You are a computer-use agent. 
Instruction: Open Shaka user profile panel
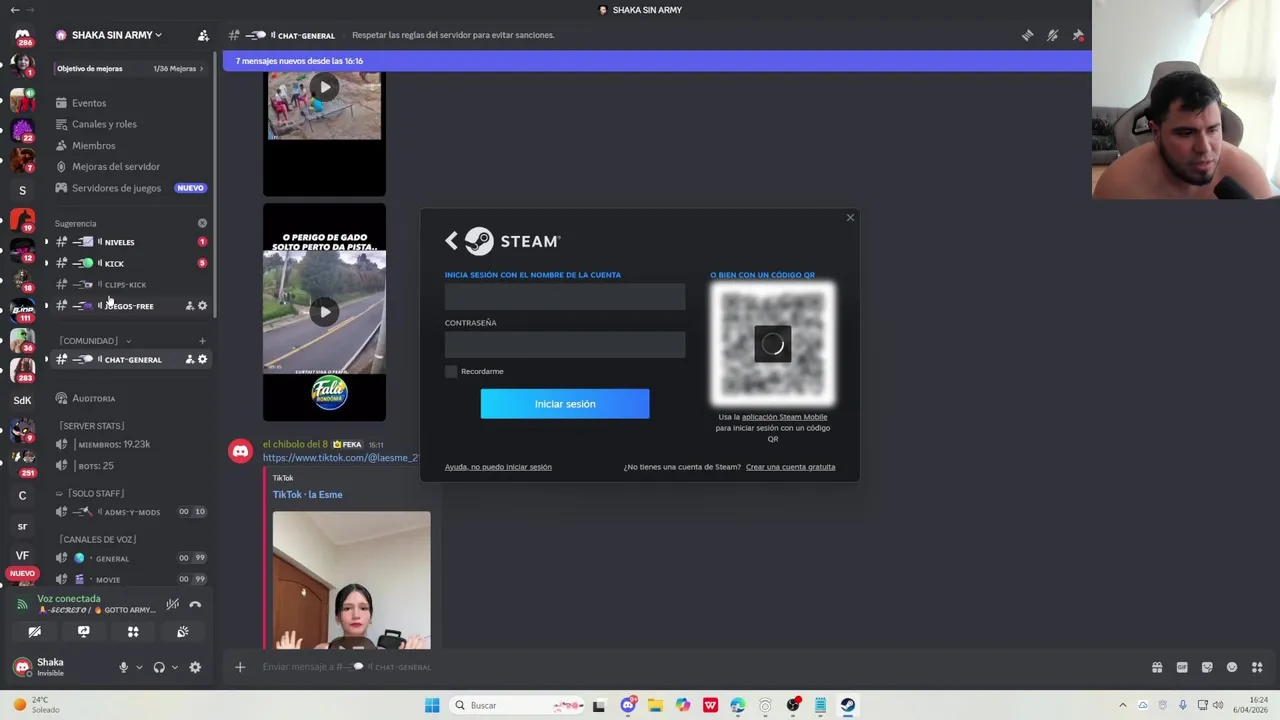(x=60, y=667)
